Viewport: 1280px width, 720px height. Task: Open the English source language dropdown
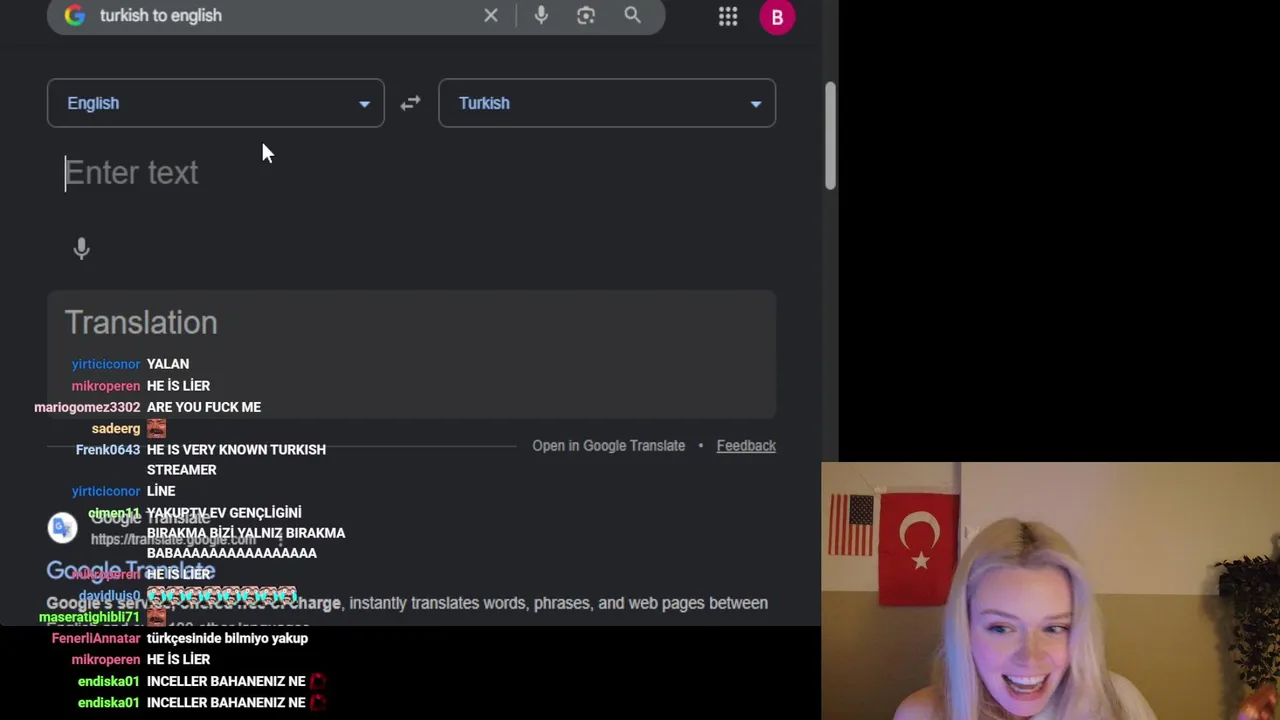[x=215, y=103]
